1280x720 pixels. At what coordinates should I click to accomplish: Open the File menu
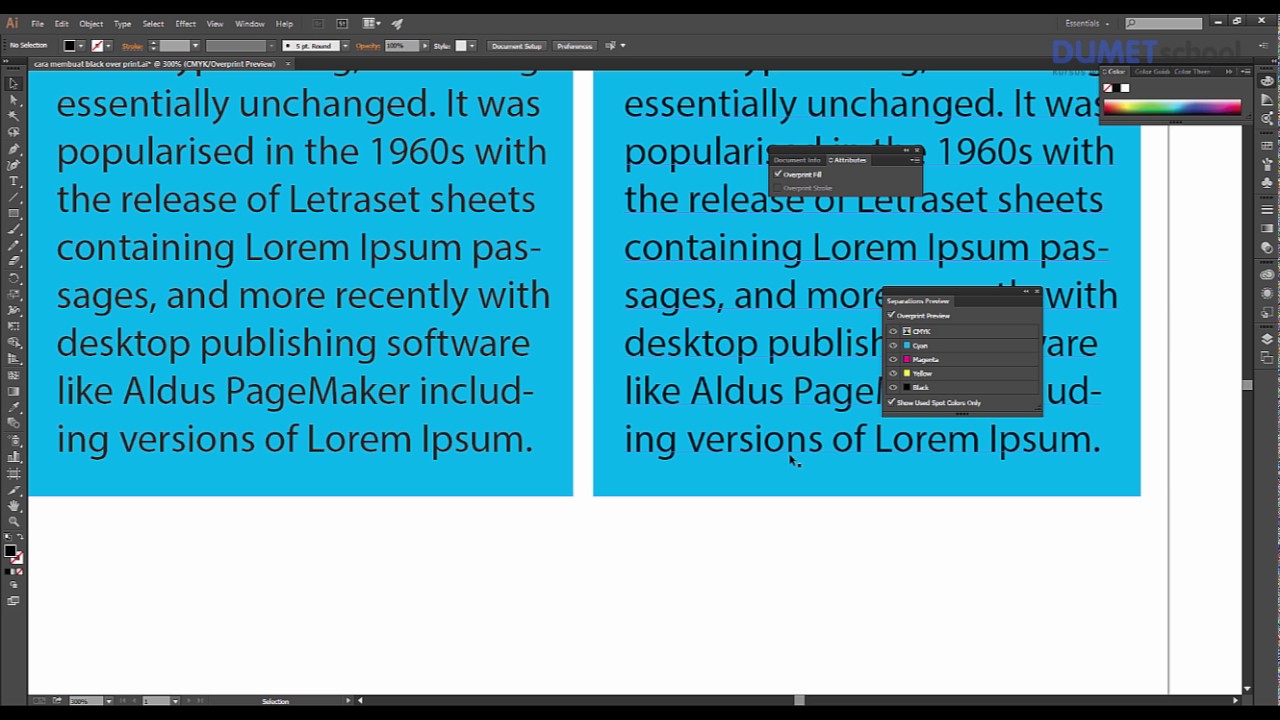tap(37, 23)
